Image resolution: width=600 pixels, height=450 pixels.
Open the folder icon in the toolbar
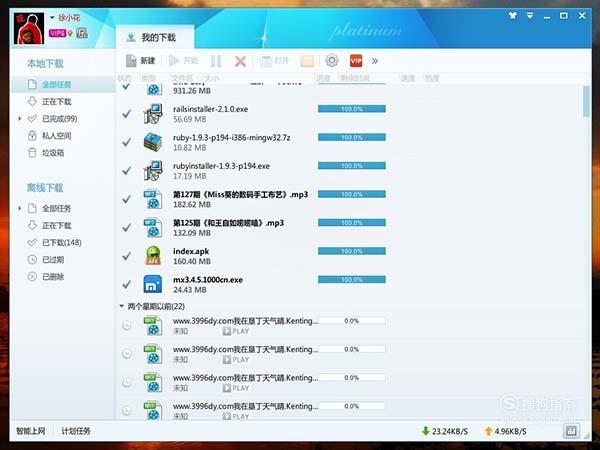[x=307, y=61]
